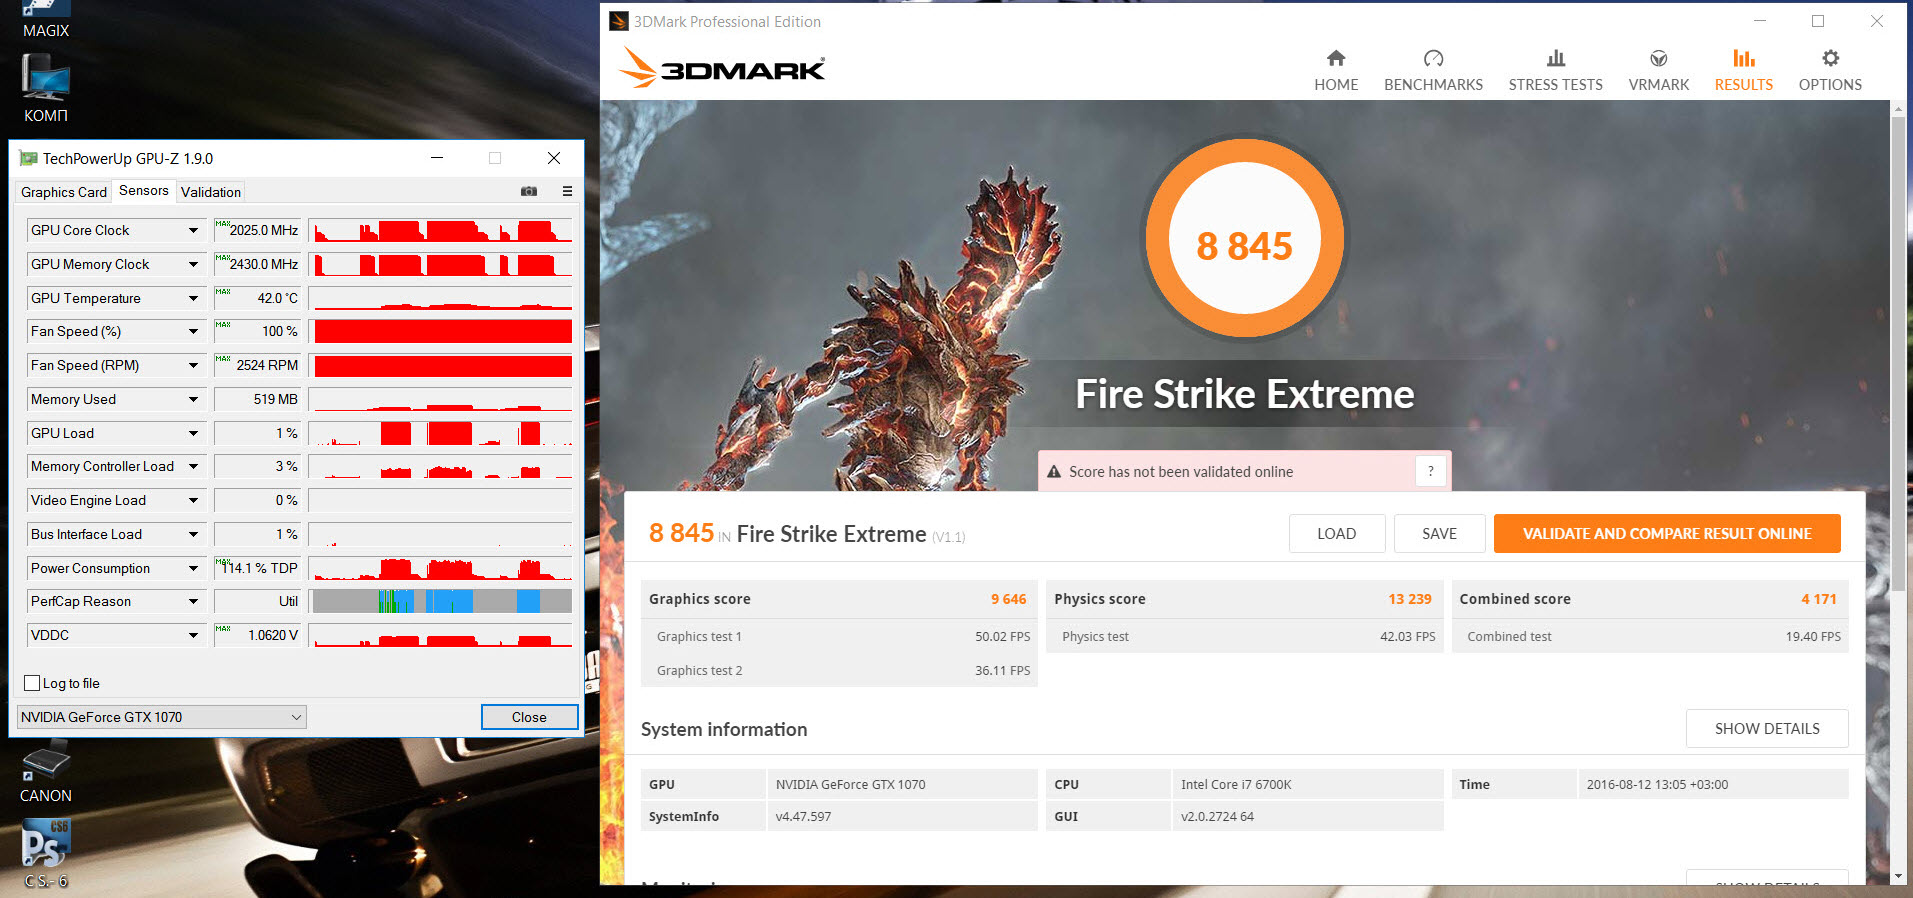Enable the Log to file checkbox

tap(32, 683)
